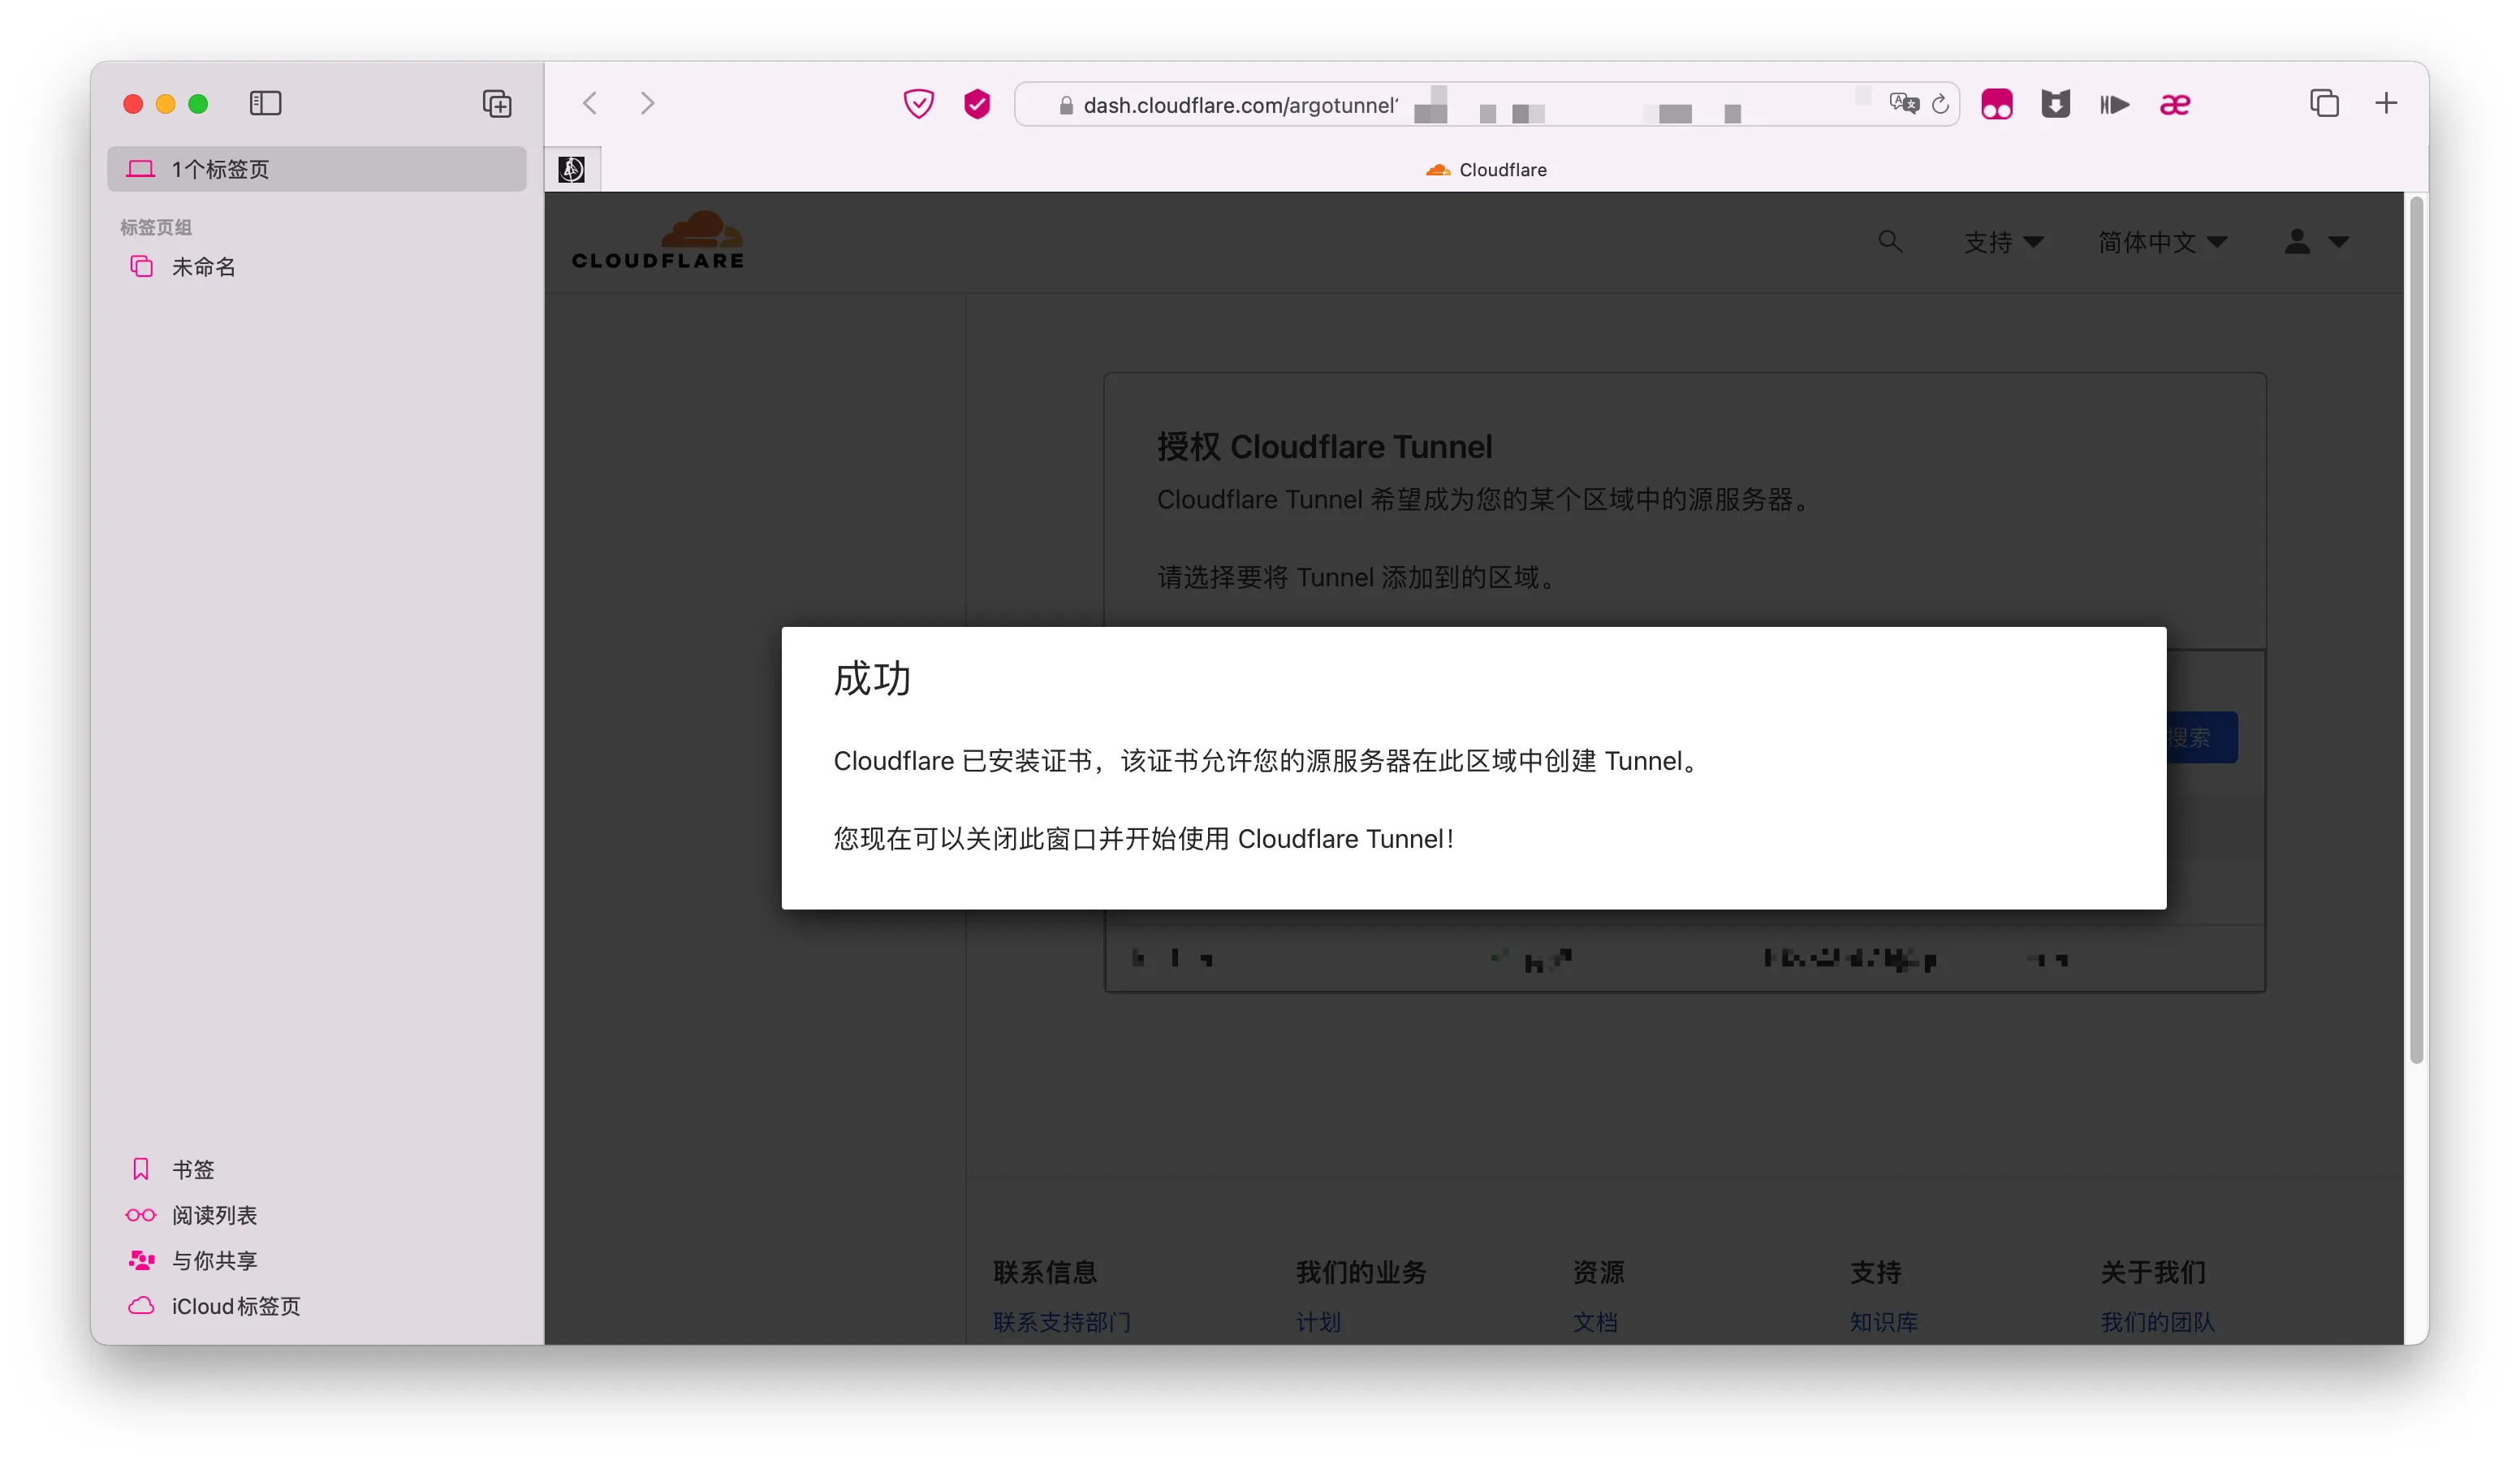Click the 资源 footer heading
The height and width of the screenshot is (1465, 2520).
1598,1271
